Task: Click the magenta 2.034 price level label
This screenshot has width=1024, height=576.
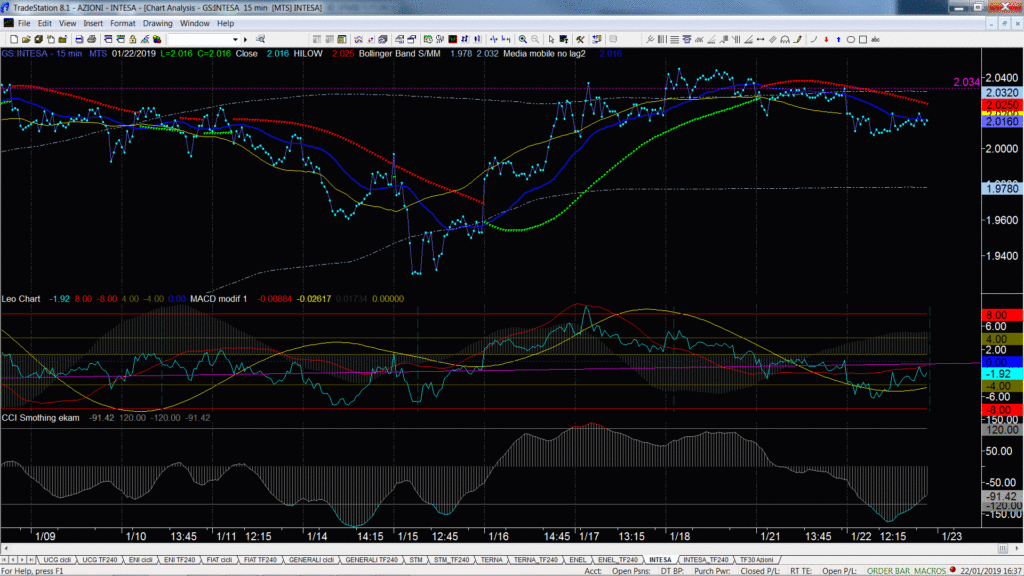Action: click(967, 82)
